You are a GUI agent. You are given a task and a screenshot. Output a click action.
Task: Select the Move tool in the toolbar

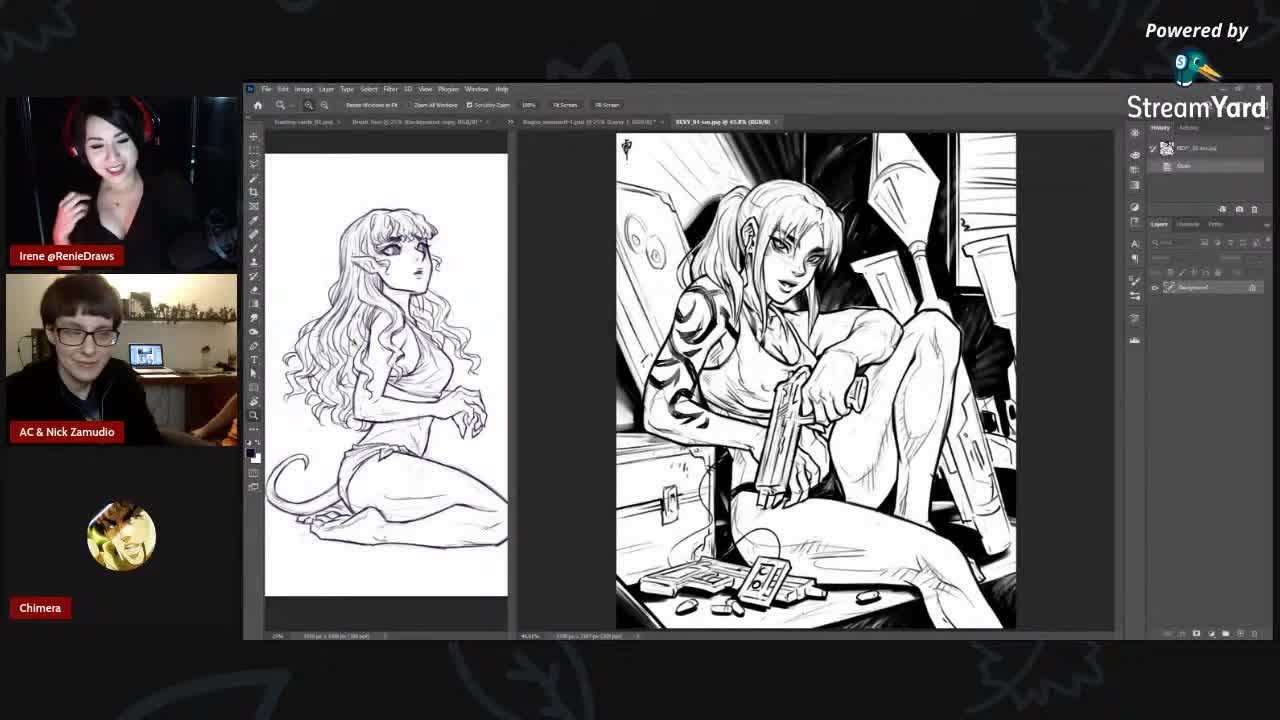pos(254,135)
